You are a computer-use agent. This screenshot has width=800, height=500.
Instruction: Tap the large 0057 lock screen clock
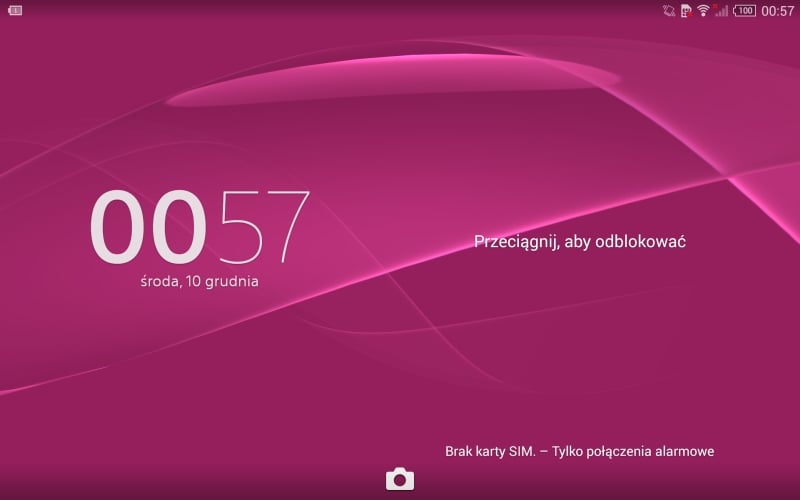[x=199, y=227]
